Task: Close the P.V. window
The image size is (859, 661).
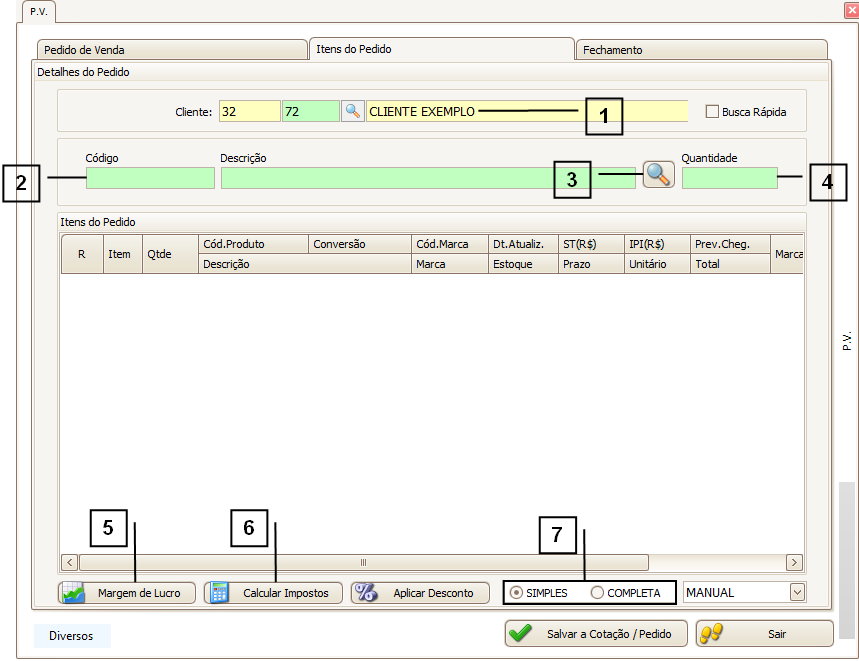Action: point(850,10)
